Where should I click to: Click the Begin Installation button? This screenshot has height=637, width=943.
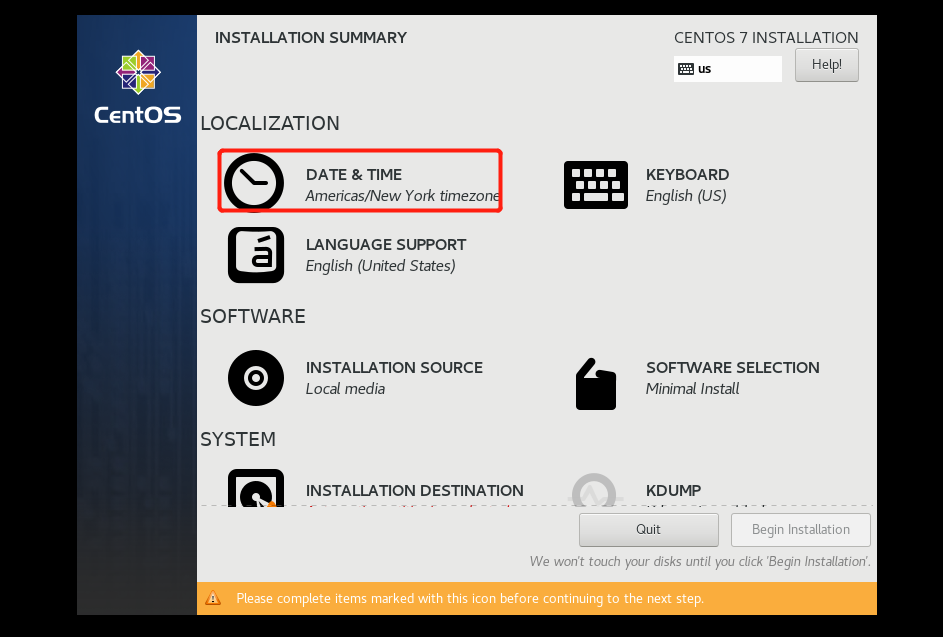800,529
